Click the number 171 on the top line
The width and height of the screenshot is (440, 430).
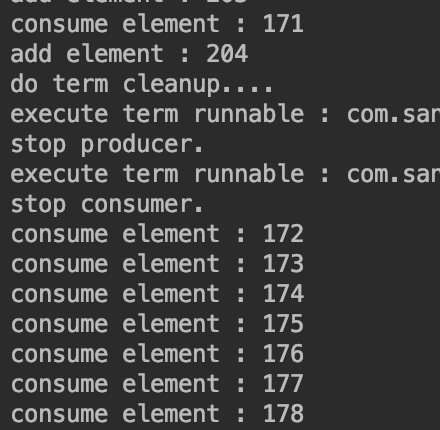283,24
